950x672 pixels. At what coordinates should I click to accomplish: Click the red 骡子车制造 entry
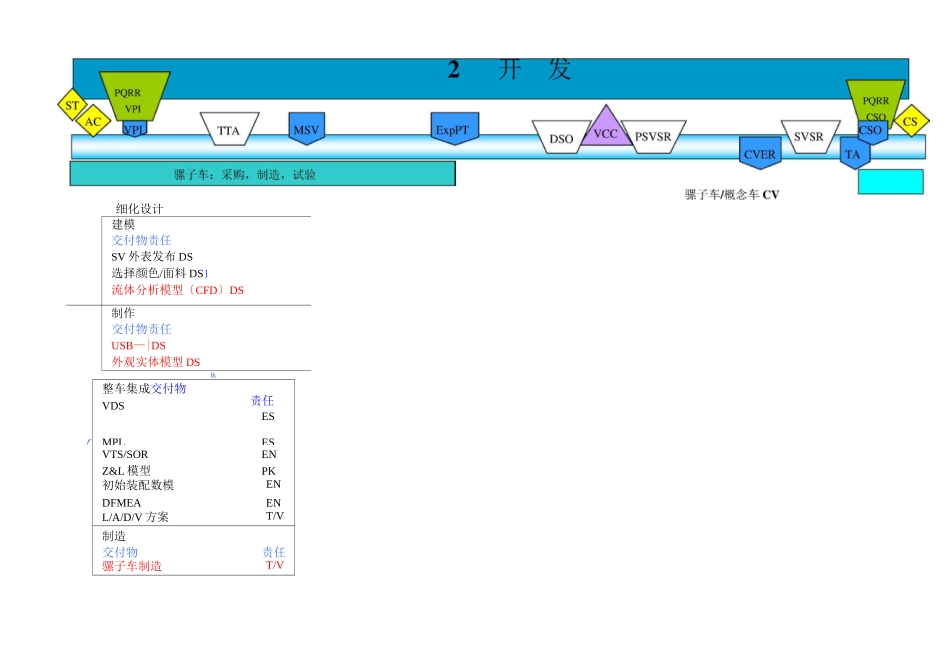point(132,566)
